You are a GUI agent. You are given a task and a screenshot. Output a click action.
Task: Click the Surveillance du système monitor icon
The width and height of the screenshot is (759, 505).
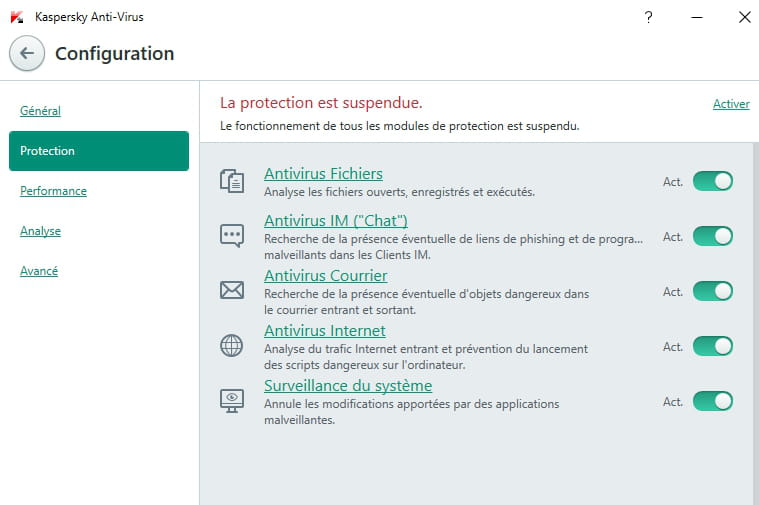pyautogui.click(x=232, y=401)
